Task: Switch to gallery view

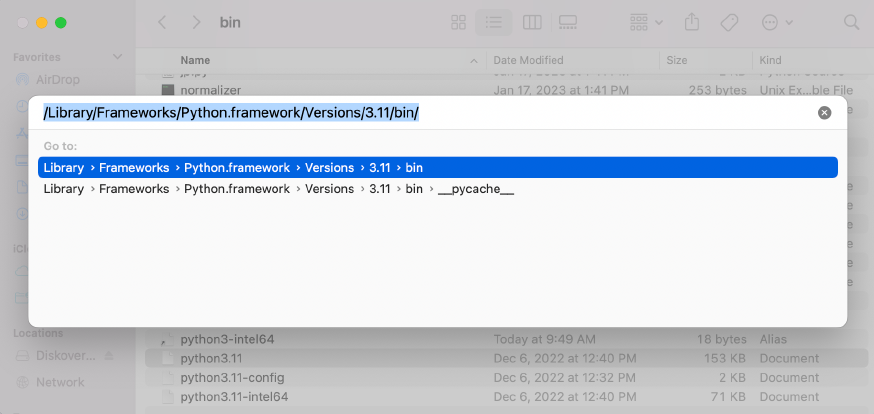Action: tap(568, 22)
